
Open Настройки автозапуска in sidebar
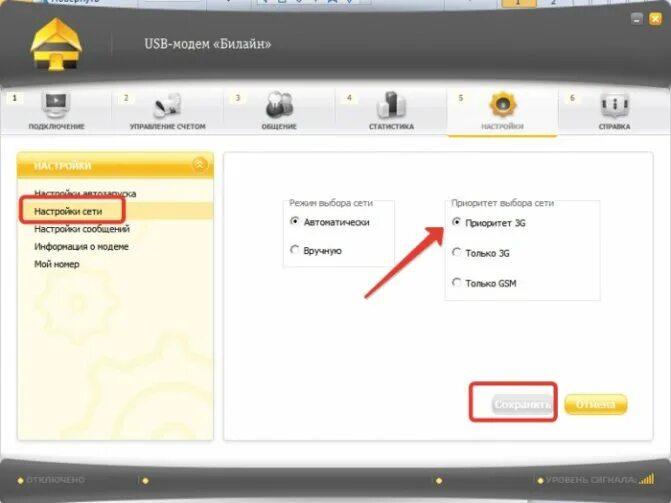[85, 193]
